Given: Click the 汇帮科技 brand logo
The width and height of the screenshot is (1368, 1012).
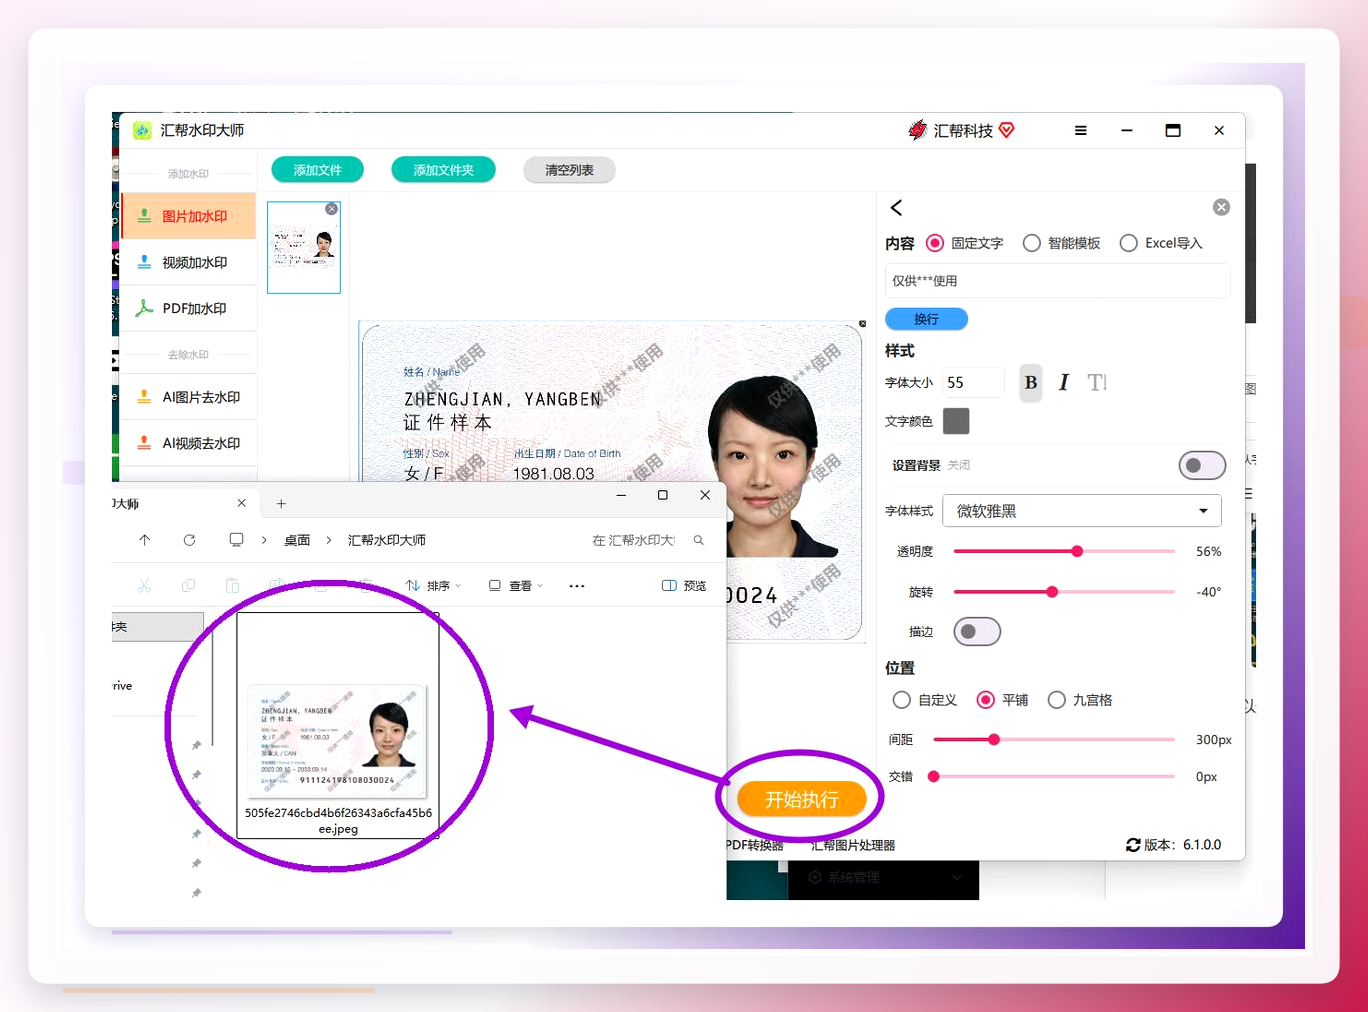Looking at the screenshot, I should coord(961,130).
